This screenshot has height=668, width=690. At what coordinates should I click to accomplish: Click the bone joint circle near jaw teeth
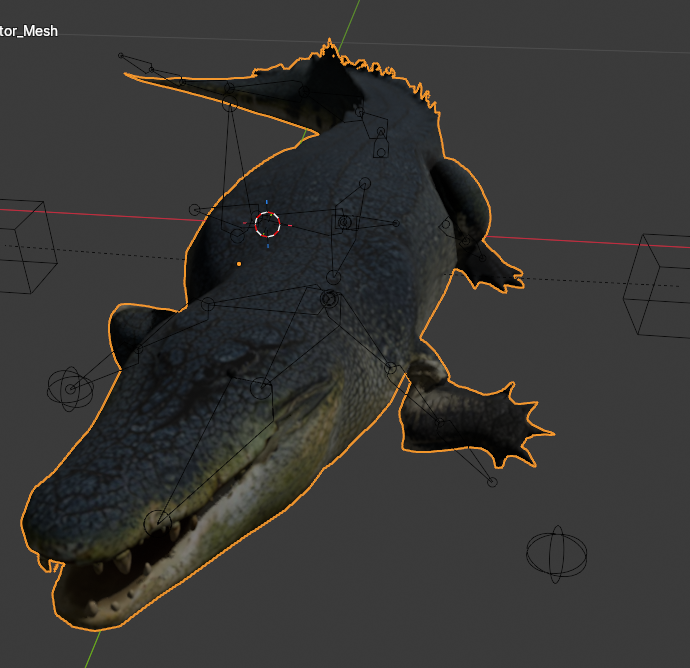coord(157,523)
